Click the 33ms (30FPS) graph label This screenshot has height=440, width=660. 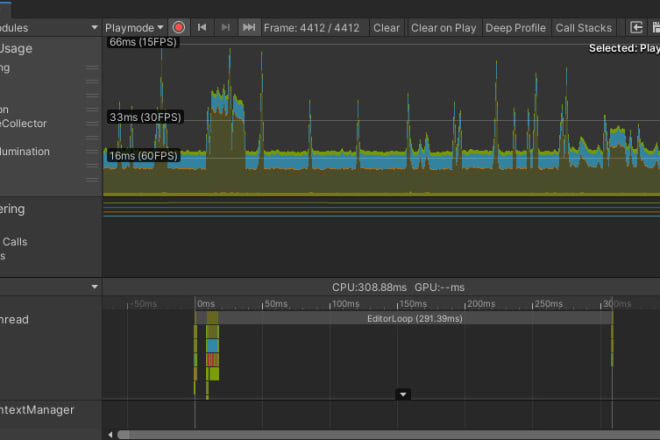point(145,117)
